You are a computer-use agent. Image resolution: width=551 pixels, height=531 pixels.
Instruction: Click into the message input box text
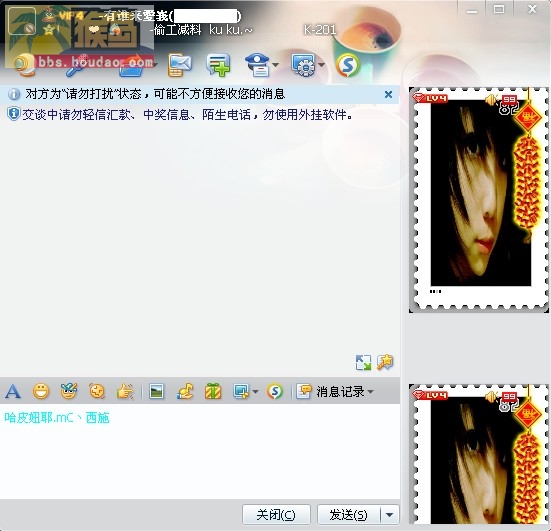(x=57, y=418)
